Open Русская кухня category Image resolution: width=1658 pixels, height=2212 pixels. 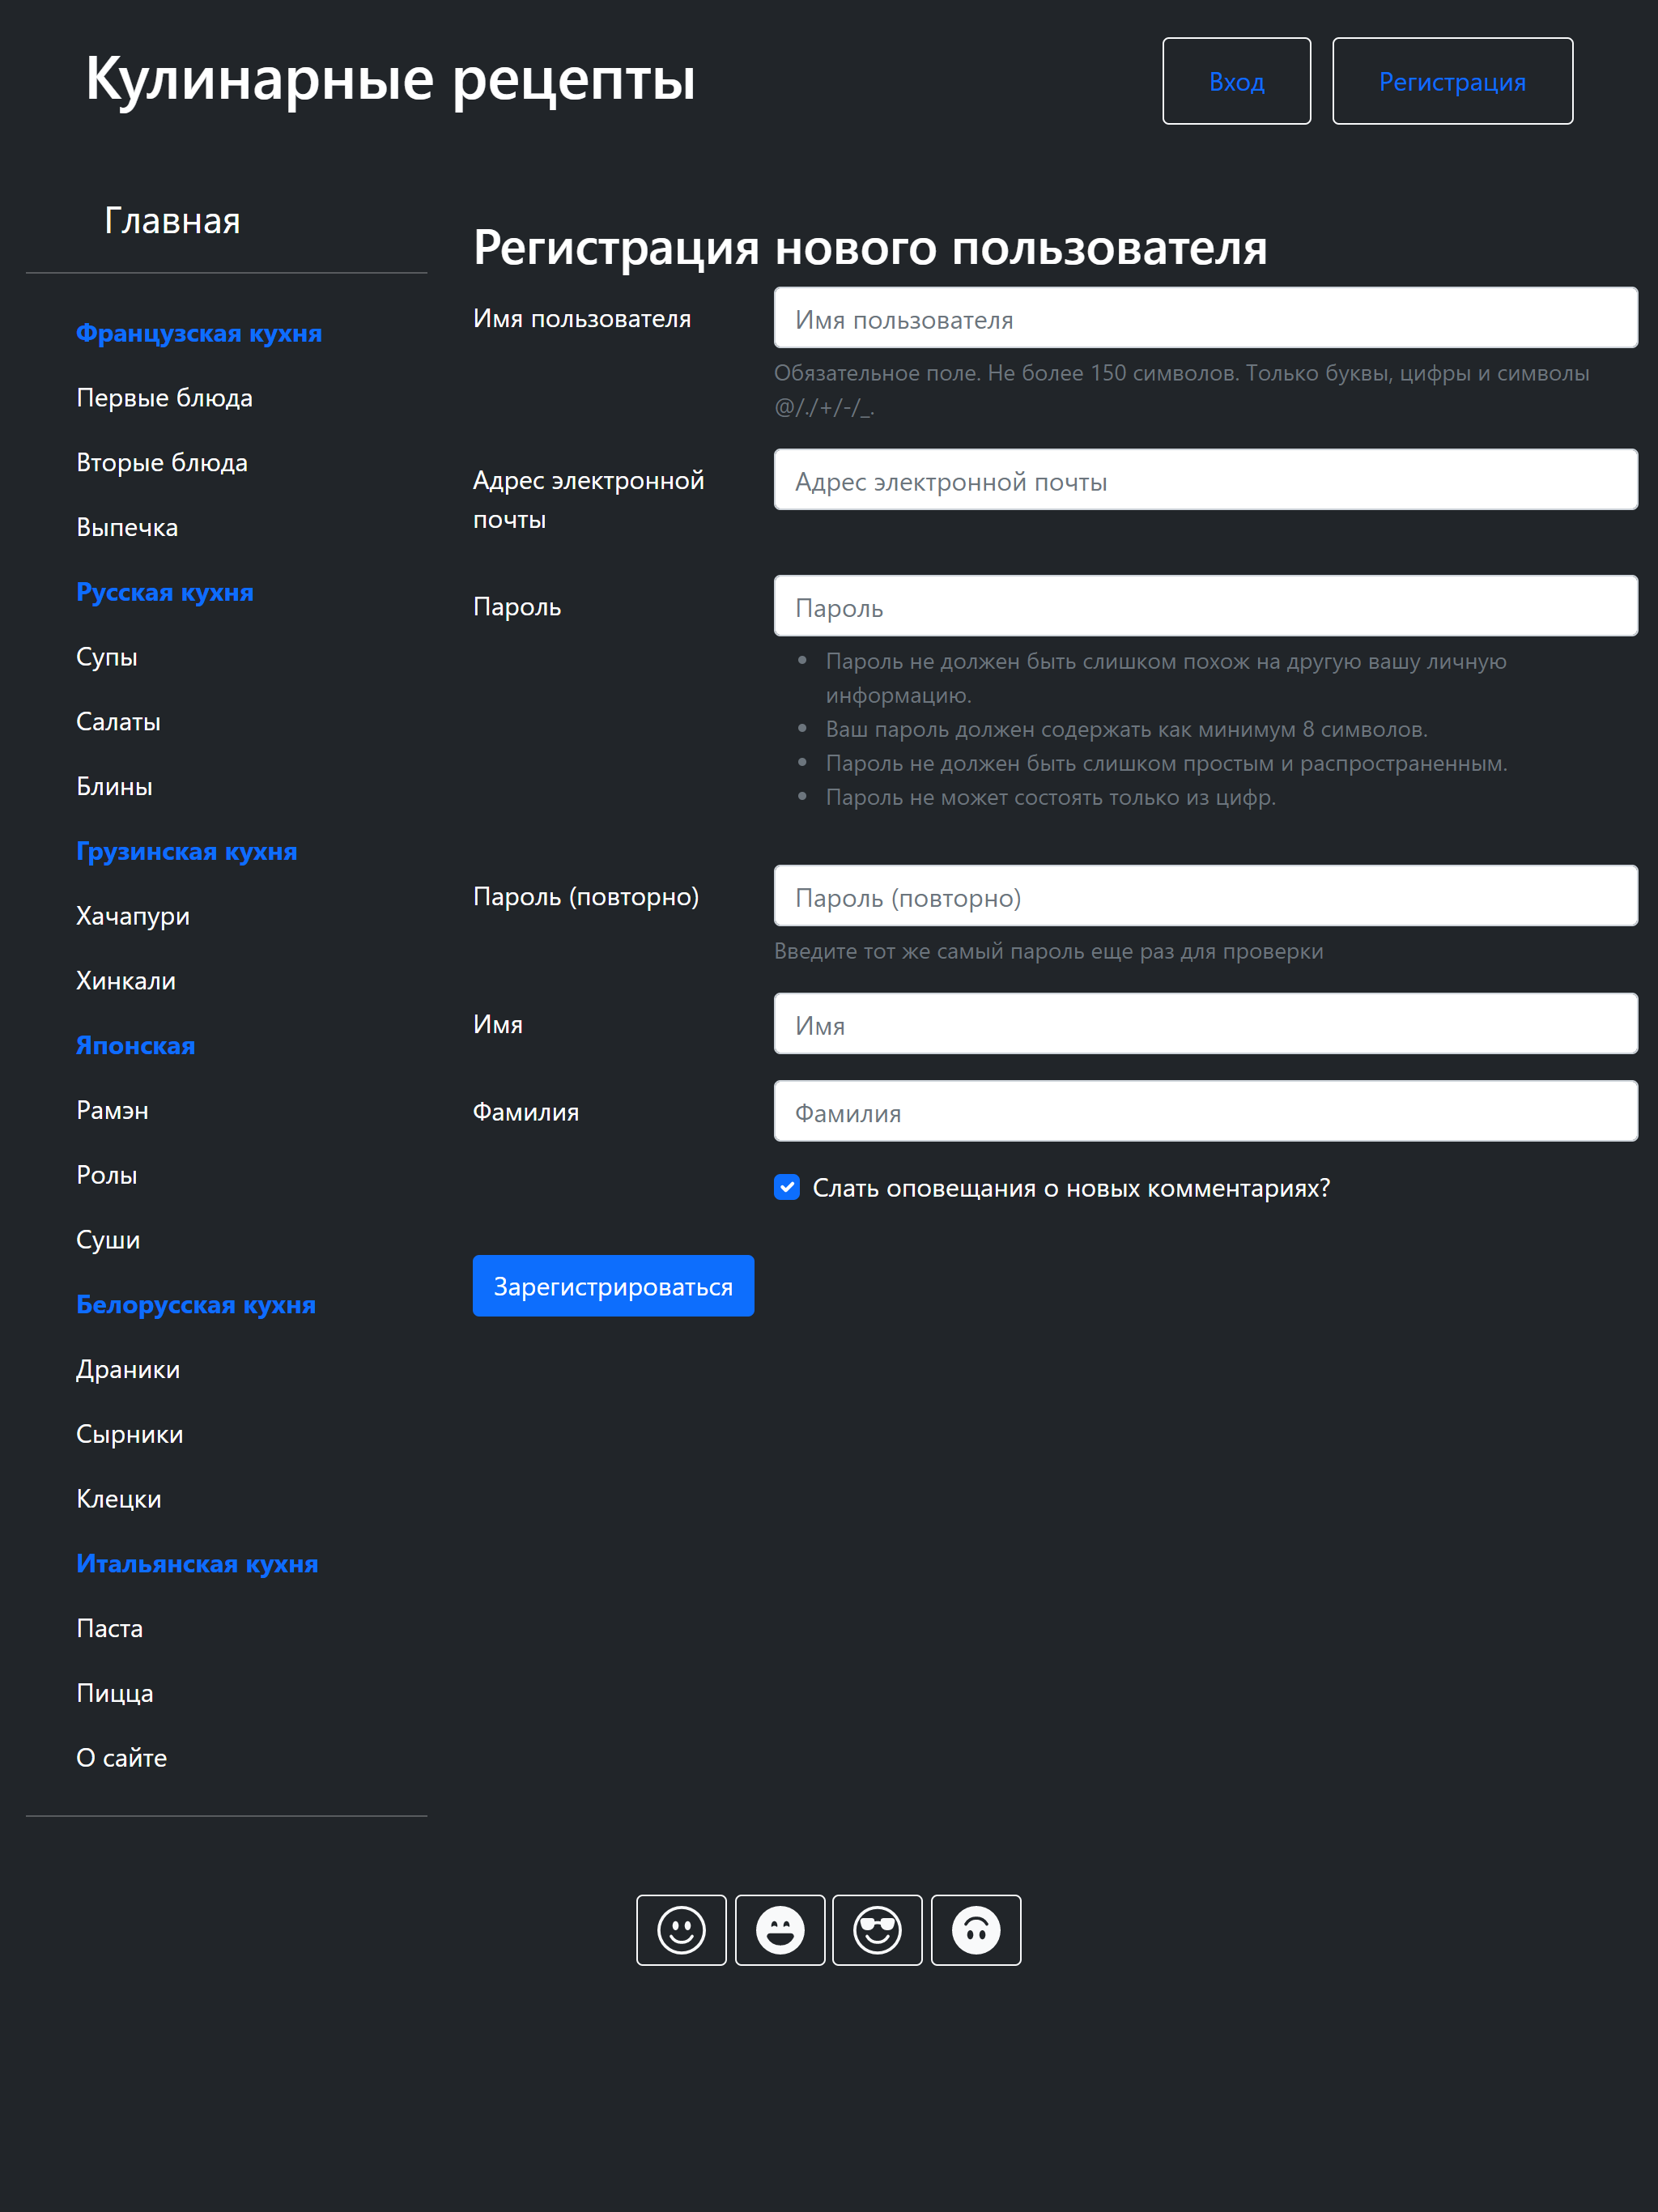pos(165,592)
